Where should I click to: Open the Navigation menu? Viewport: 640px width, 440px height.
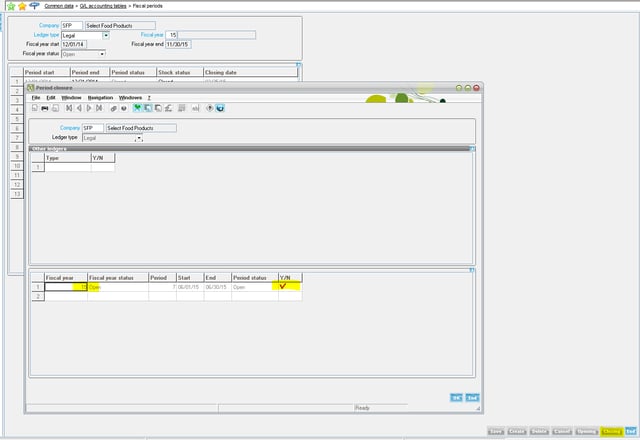tap(100, 97)
